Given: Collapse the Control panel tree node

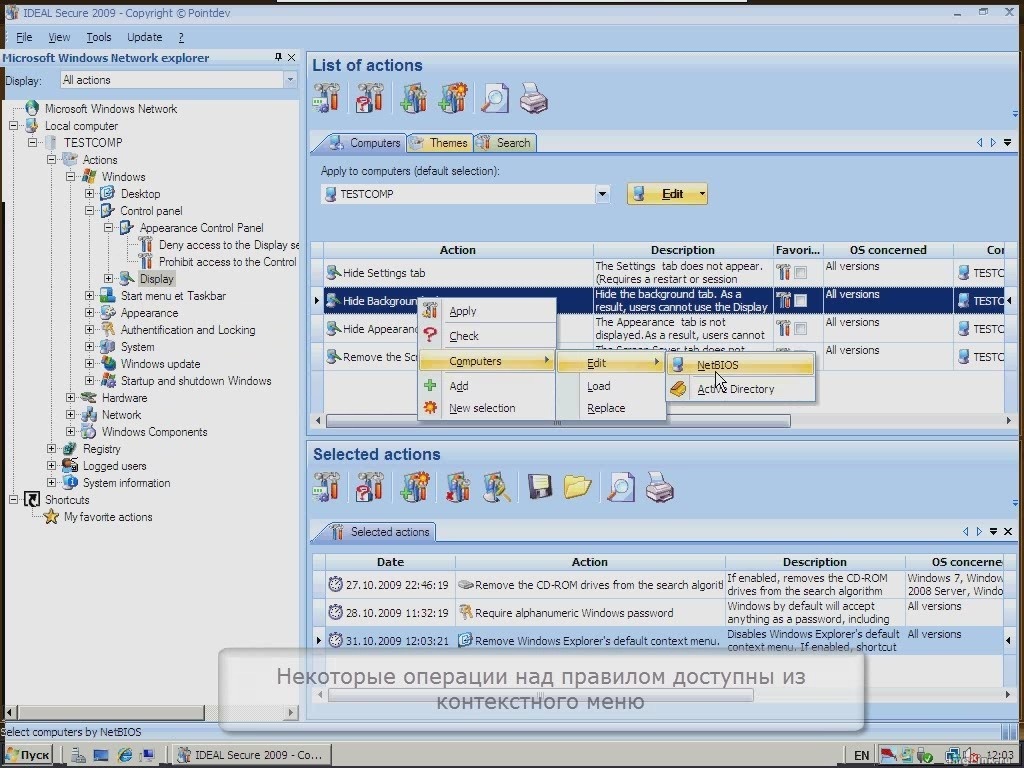Looking at the screenshot, I should (89, 210).
